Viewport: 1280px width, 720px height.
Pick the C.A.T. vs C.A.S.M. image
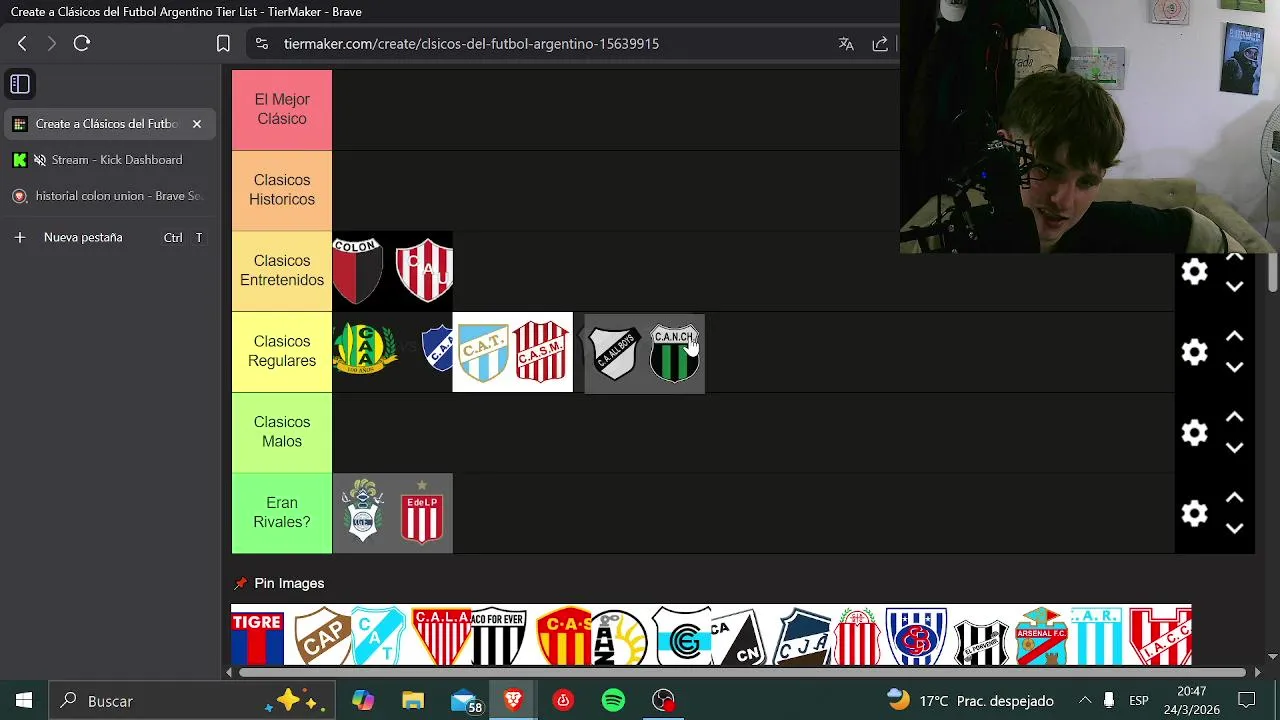coord(513,352)
